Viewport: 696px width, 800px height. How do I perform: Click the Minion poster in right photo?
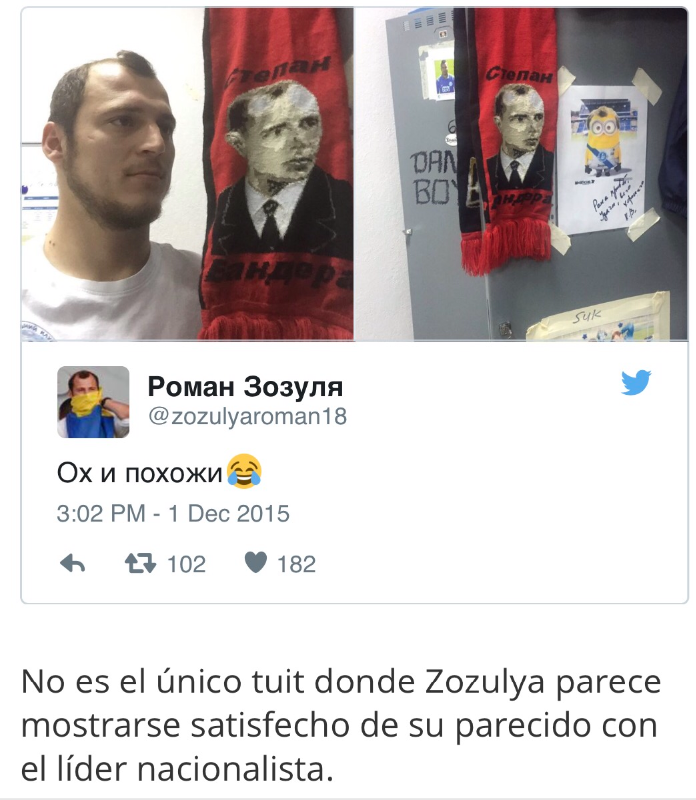601,159
